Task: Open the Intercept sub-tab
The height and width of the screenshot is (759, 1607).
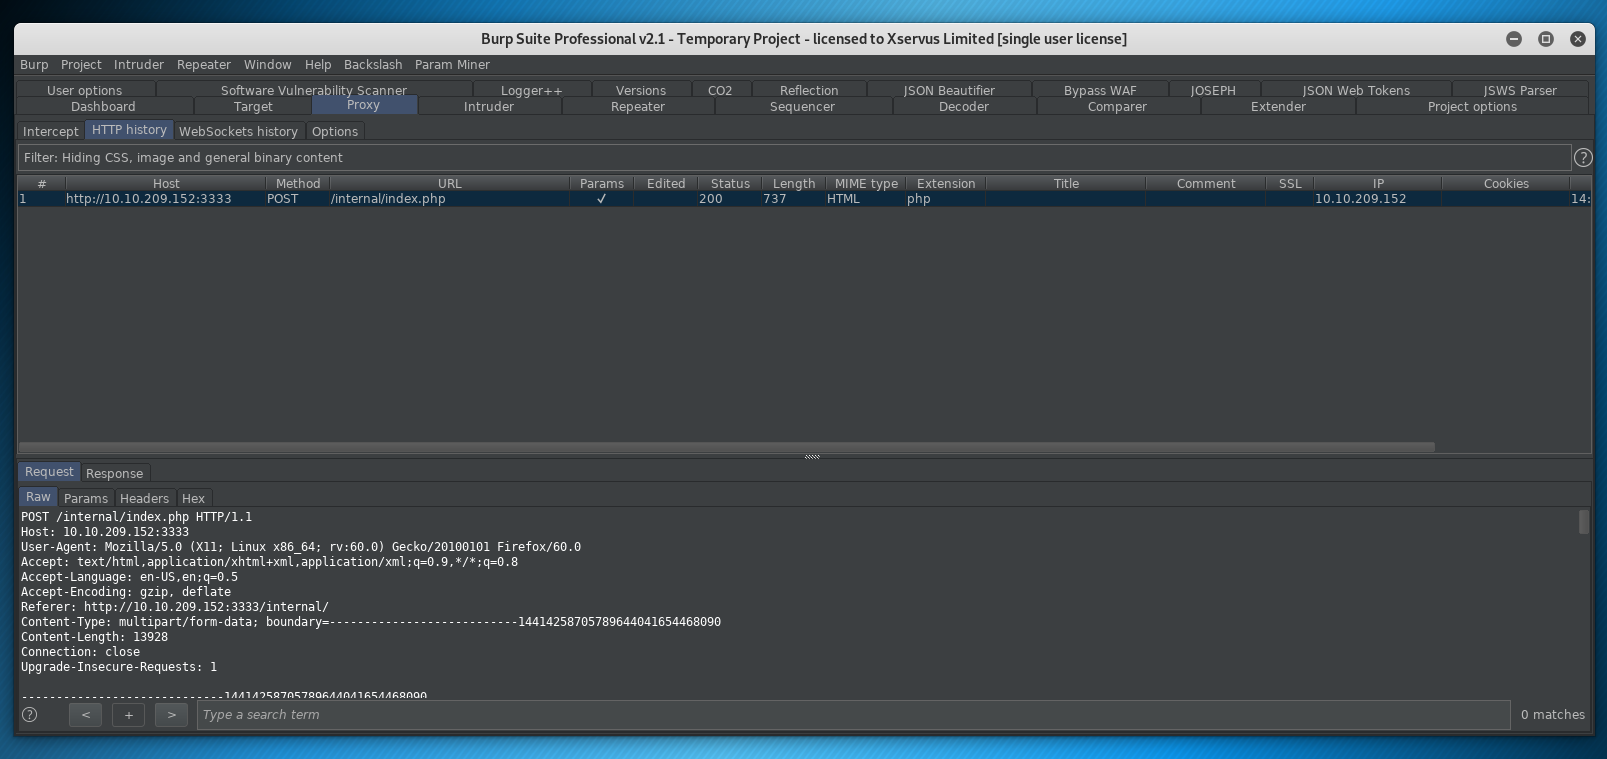Action: tap(50, 131)
